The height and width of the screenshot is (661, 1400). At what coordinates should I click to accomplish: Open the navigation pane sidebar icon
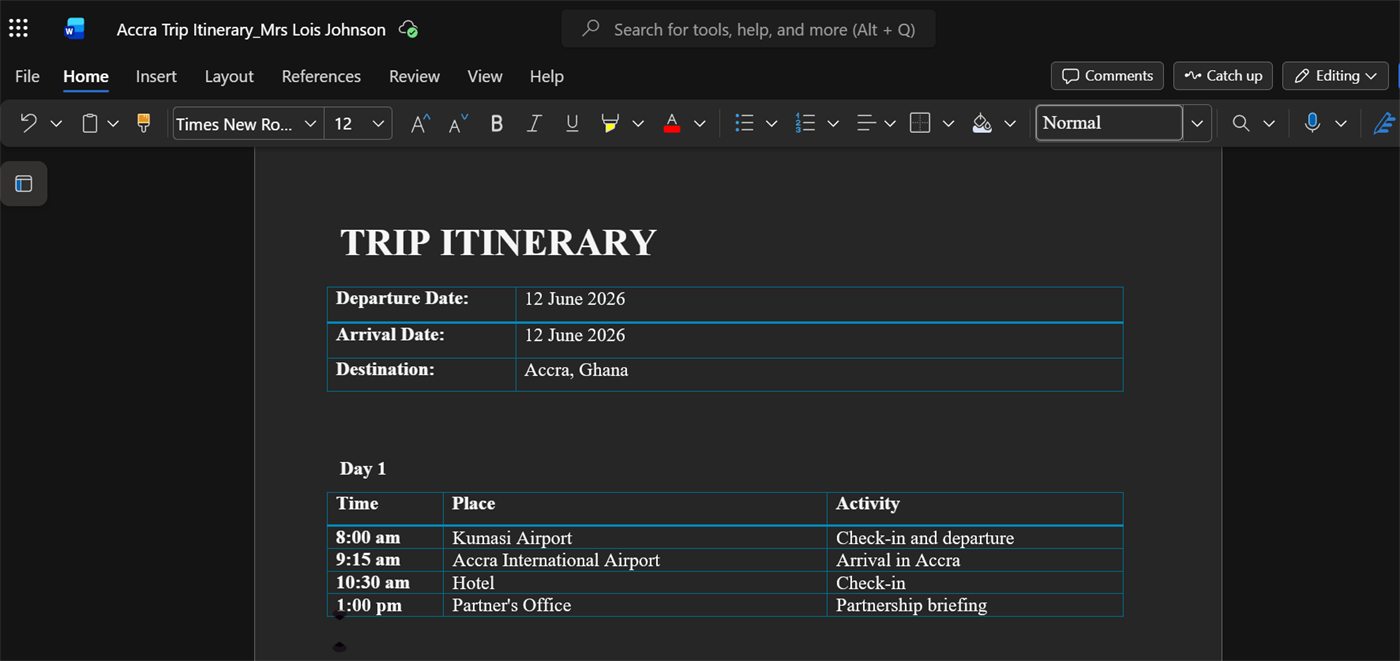pyautogui.click(x=24, y=183)
